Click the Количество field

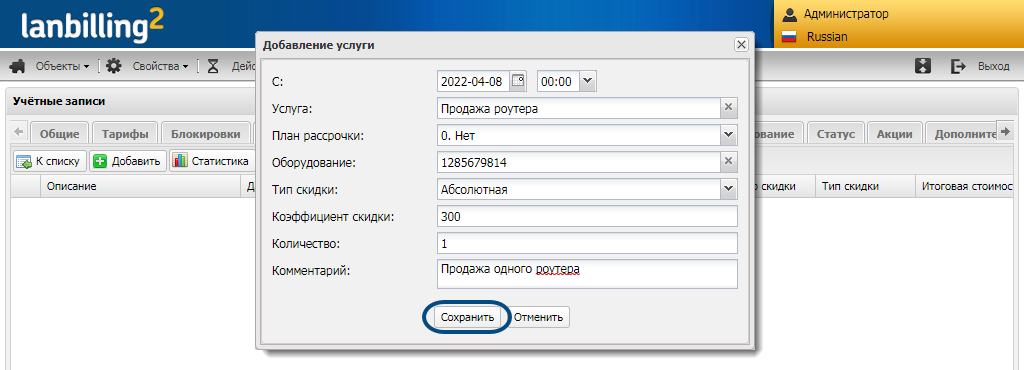(x=587, y=242)
